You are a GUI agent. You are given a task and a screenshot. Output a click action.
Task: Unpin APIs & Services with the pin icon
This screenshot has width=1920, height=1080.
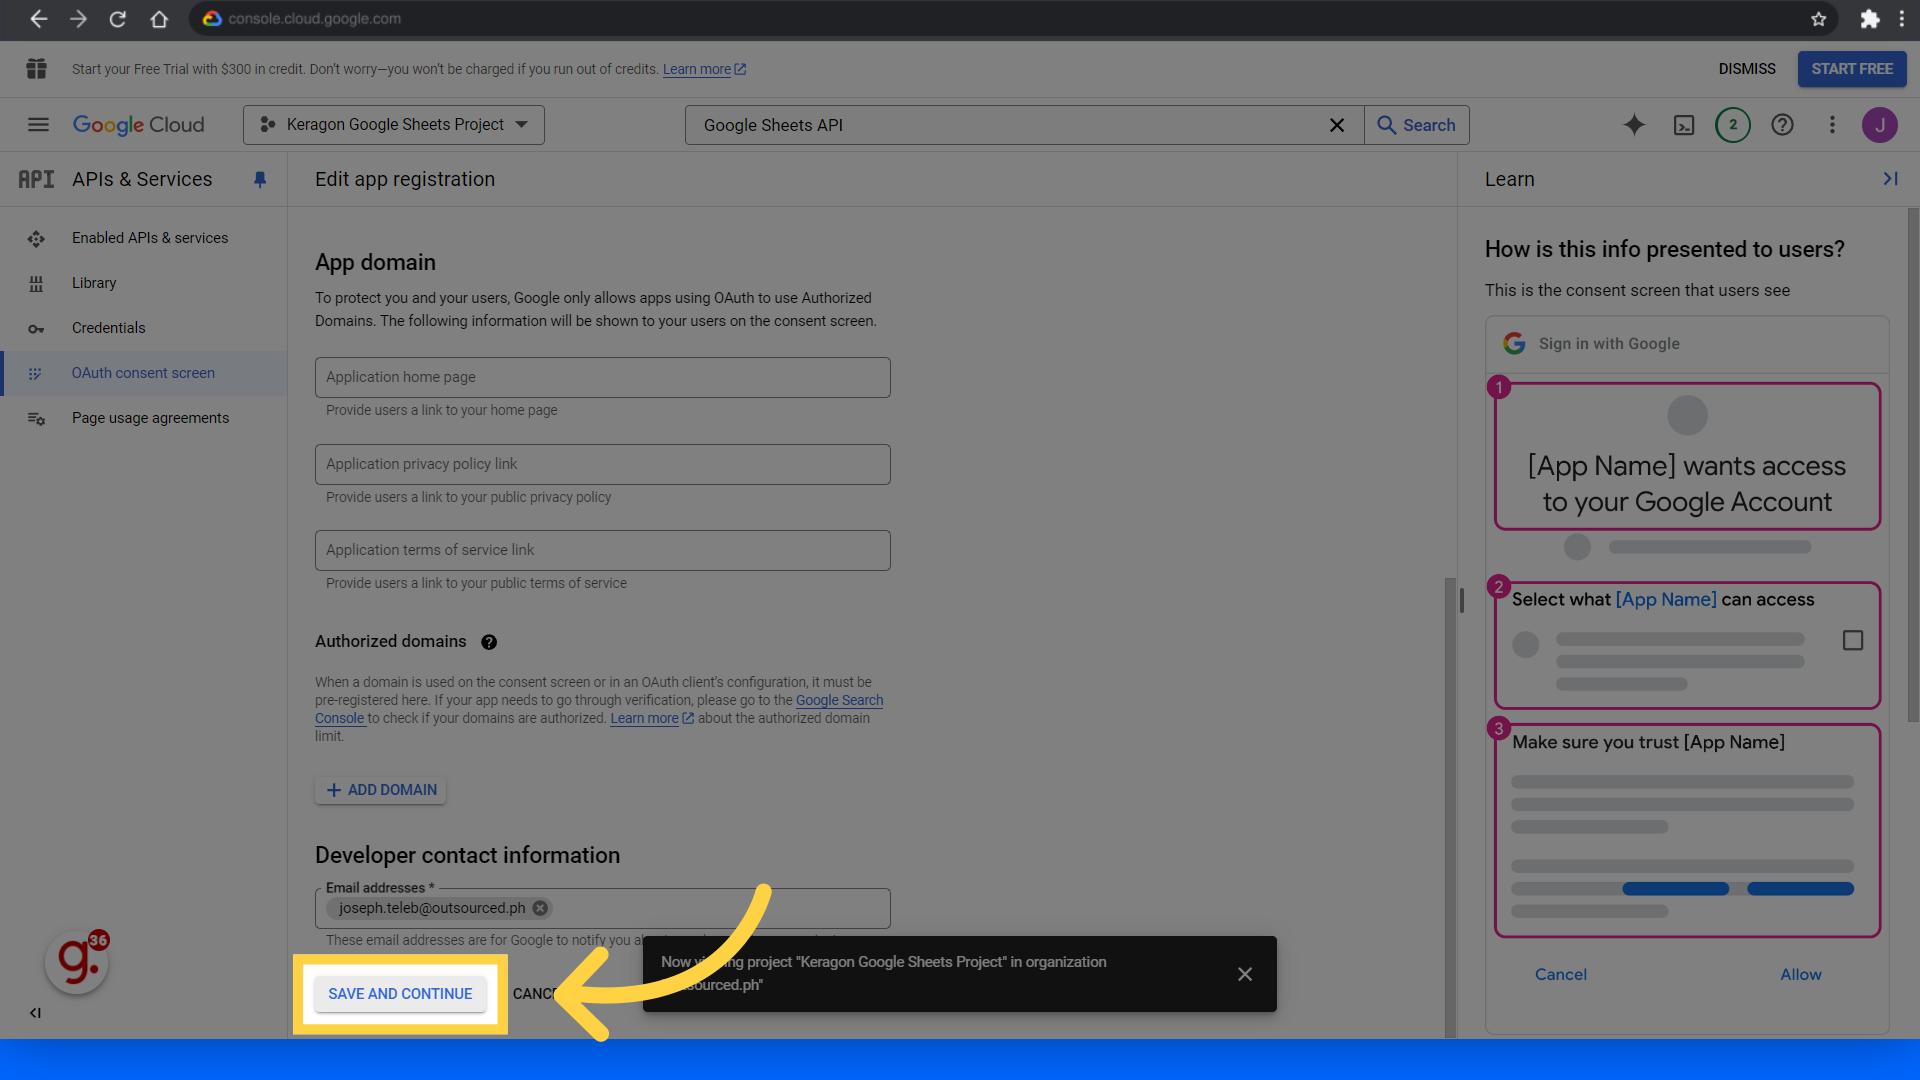[x=260, y=179]
